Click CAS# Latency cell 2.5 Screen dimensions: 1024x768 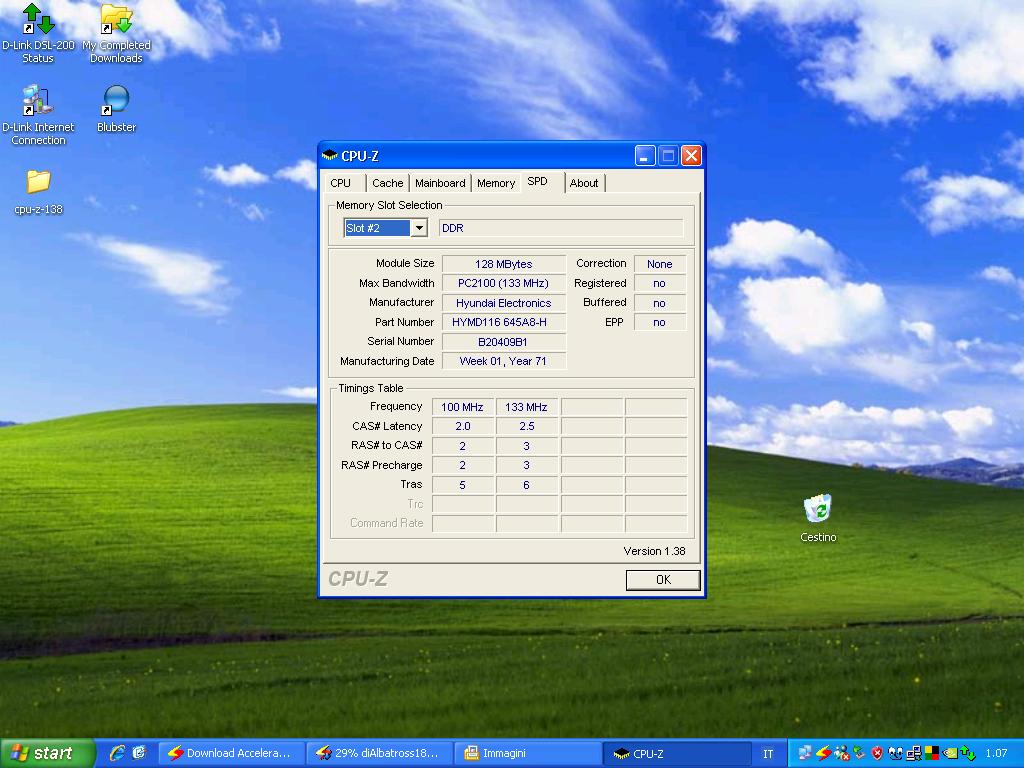point(526,426)
